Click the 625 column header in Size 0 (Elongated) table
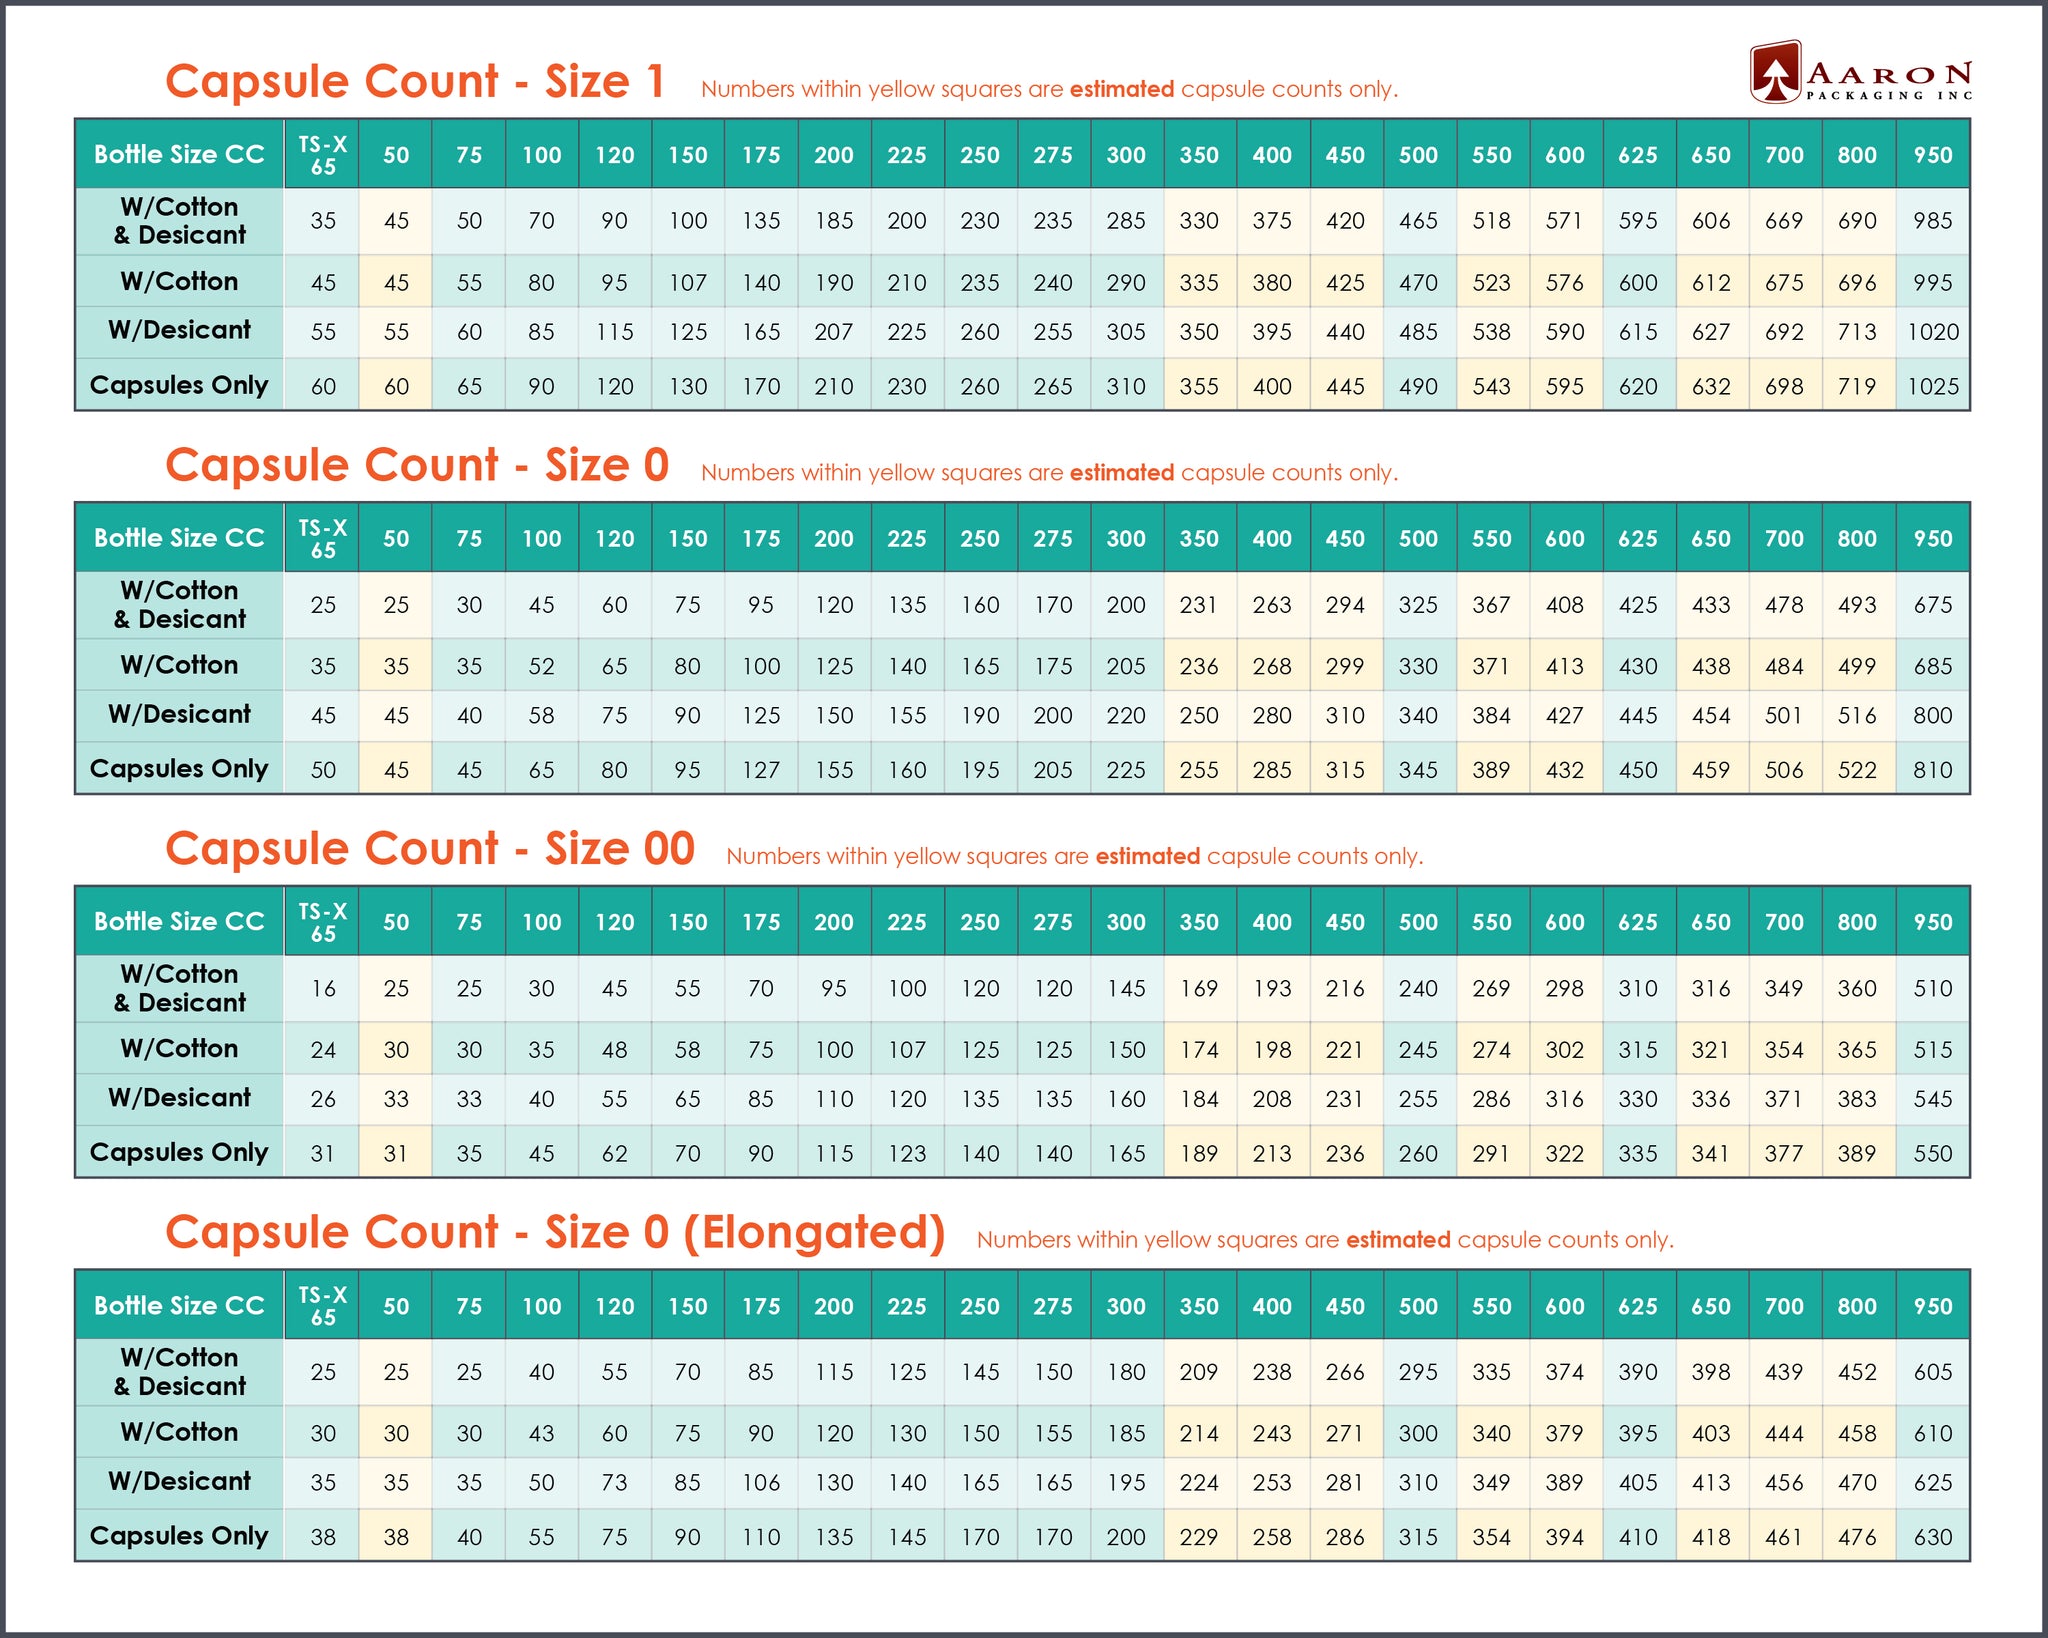 (1638, 1306)
